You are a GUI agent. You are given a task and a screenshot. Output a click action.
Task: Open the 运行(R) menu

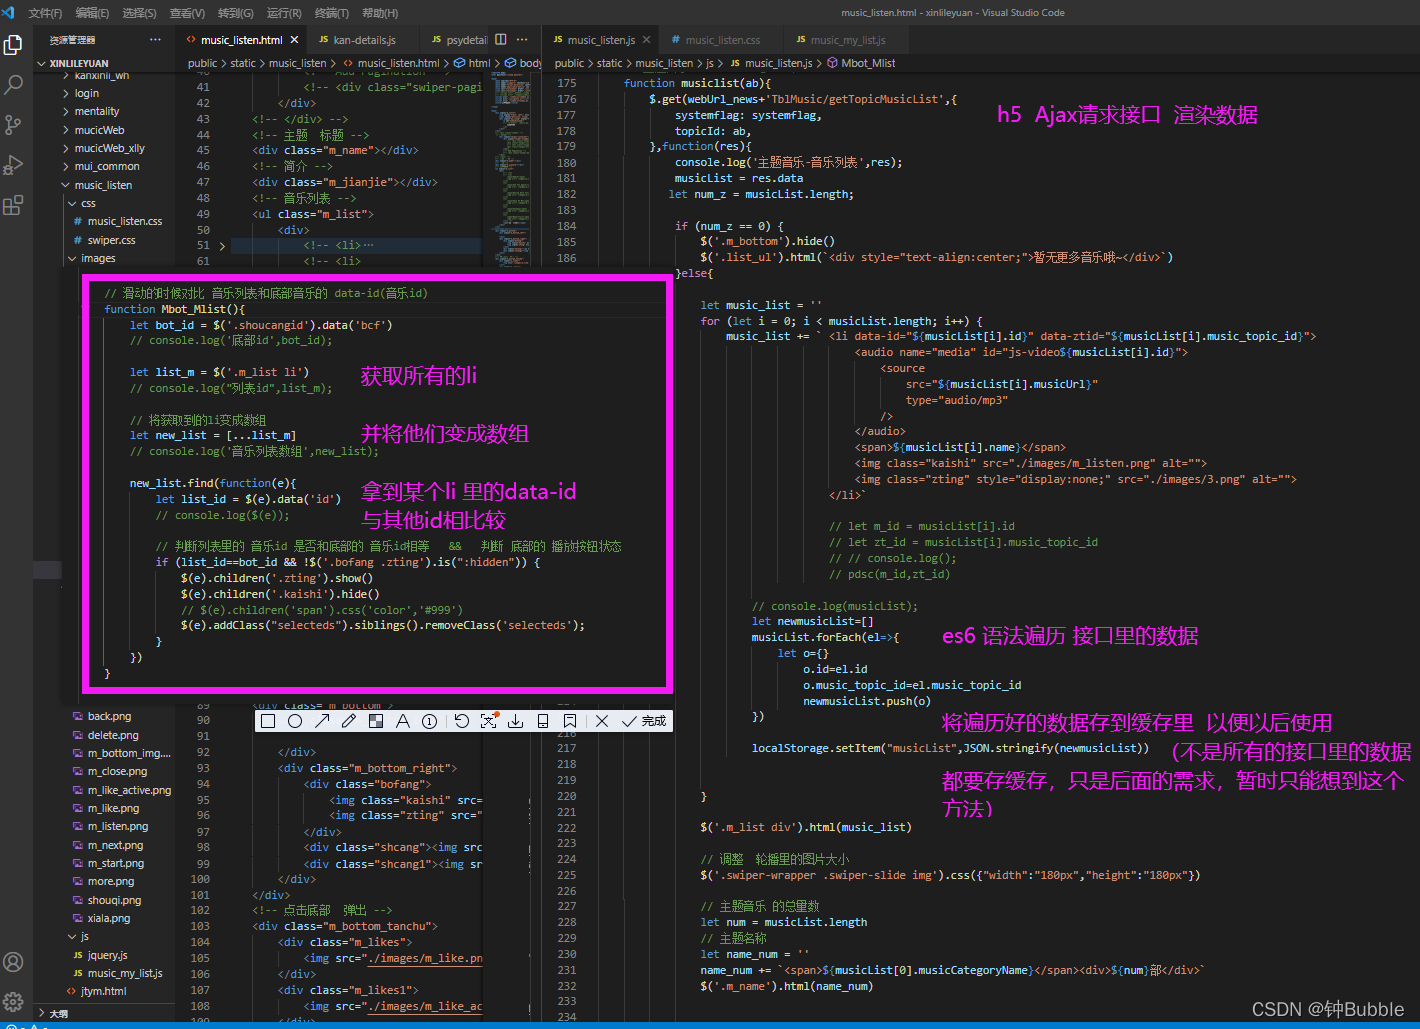[284, 13]
